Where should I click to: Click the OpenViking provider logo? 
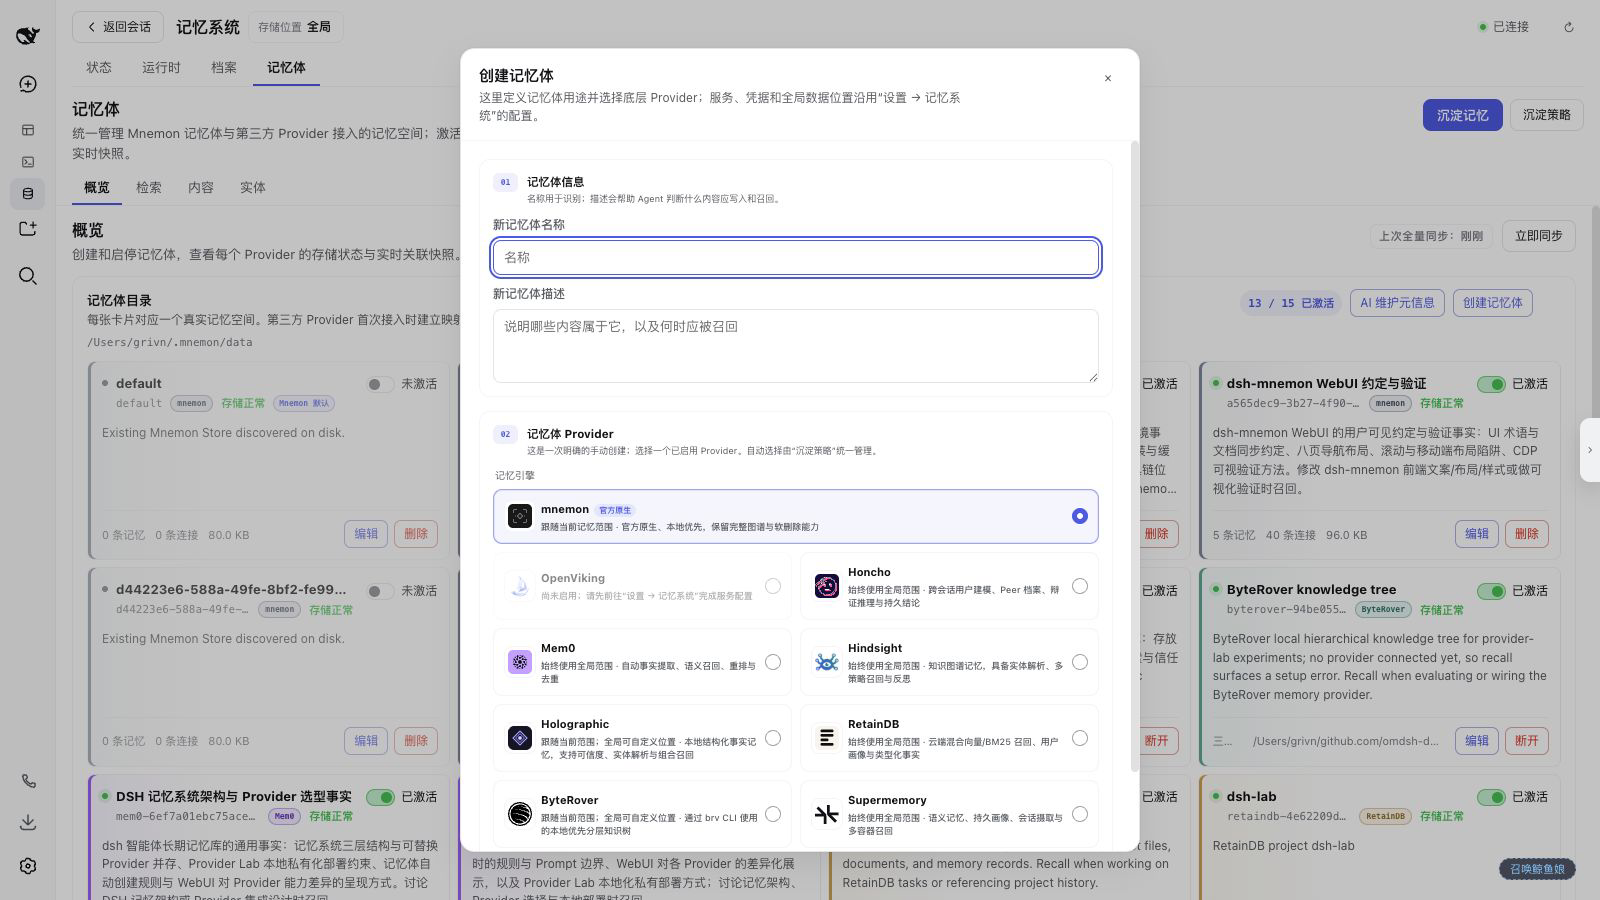click(x=520, y=586)
